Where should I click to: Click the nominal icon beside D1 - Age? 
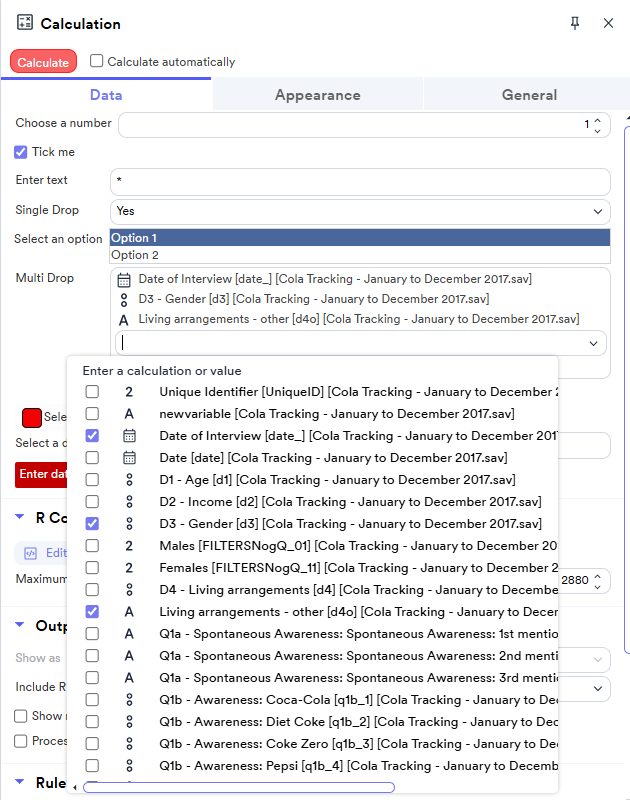(129, 480)
